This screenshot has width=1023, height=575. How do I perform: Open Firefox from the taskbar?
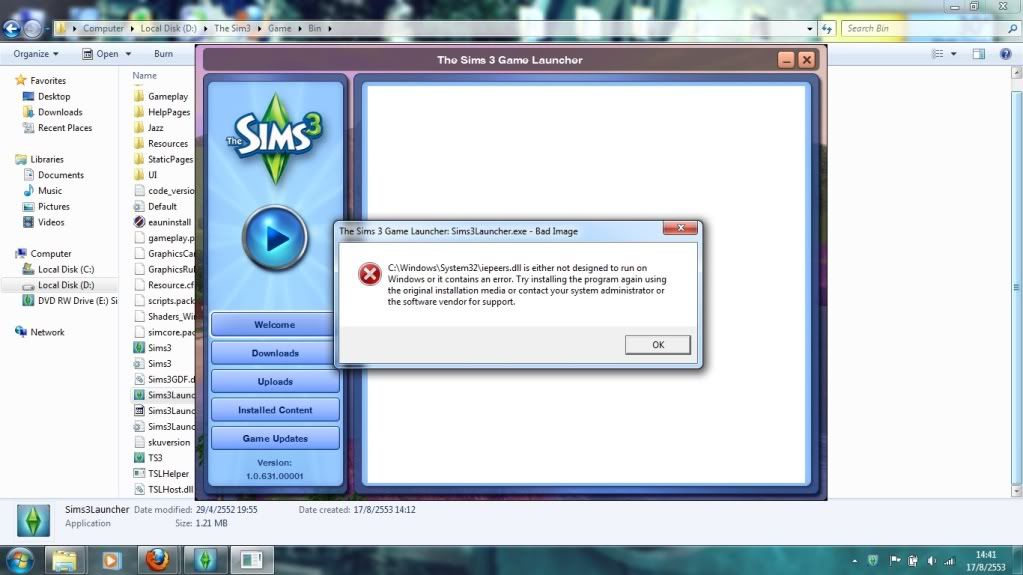[157, 560]
